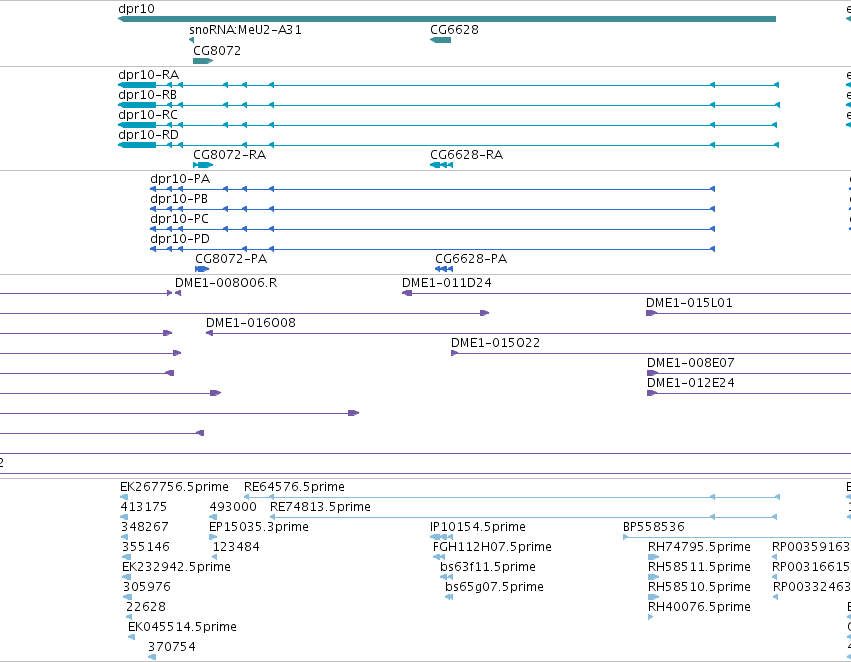Click the bs63f11.5prime EST label
The width and height of the screenshot is (851, 662).
[x=488, y=567]
